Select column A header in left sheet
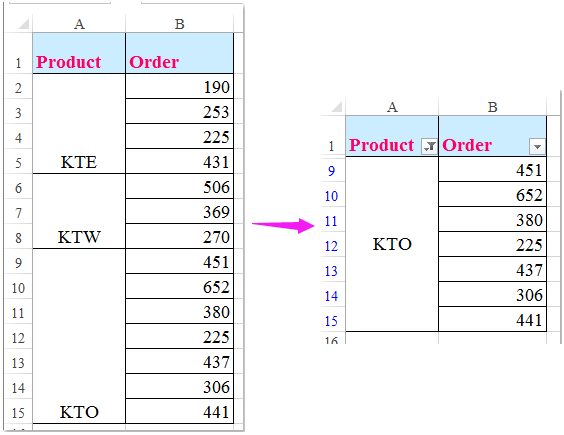 tap(79, 24)
